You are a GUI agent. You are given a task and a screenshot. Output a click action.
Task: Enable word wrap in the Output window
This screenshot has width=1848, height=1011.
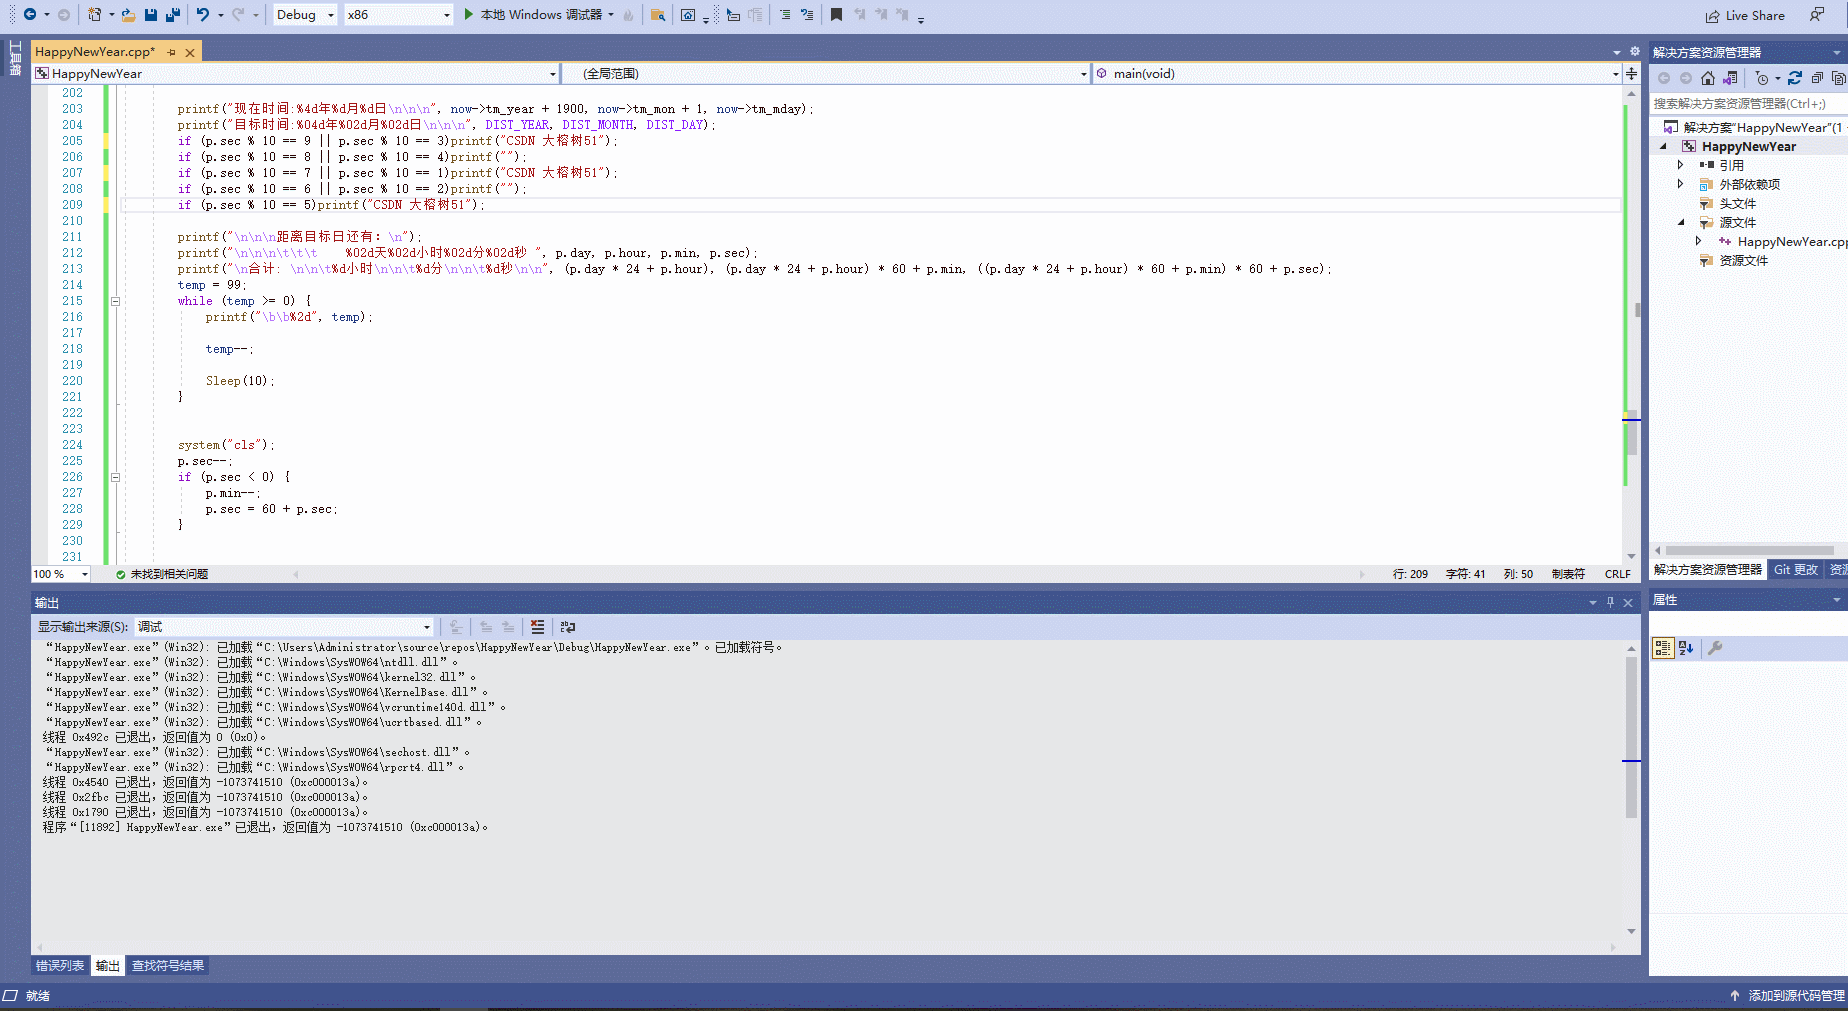coord(567,627)
